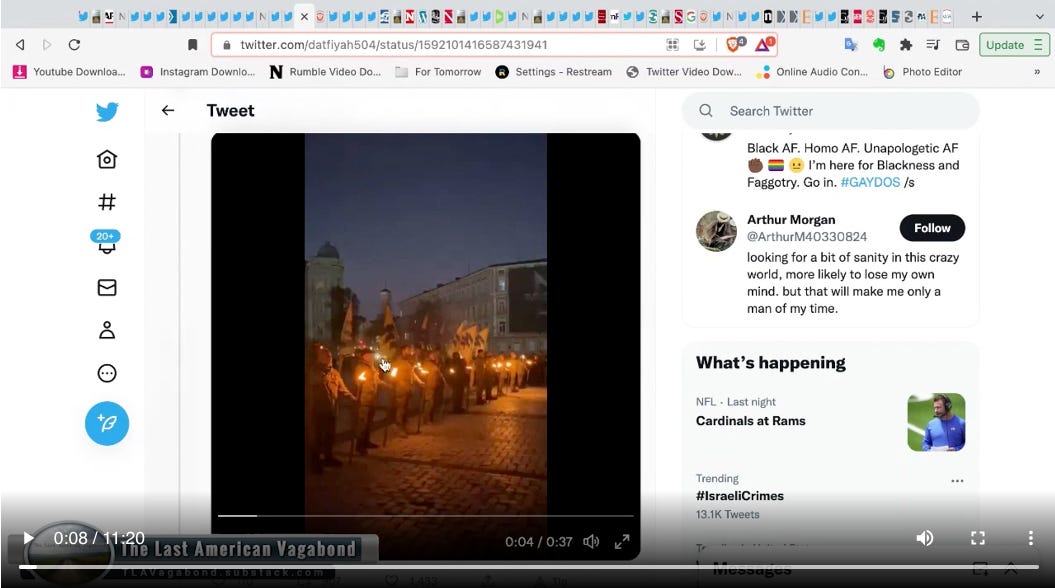Go to Home in Twitter sidebar
This screenshot has height=588, width=1055.
click(x=107, y=159)
